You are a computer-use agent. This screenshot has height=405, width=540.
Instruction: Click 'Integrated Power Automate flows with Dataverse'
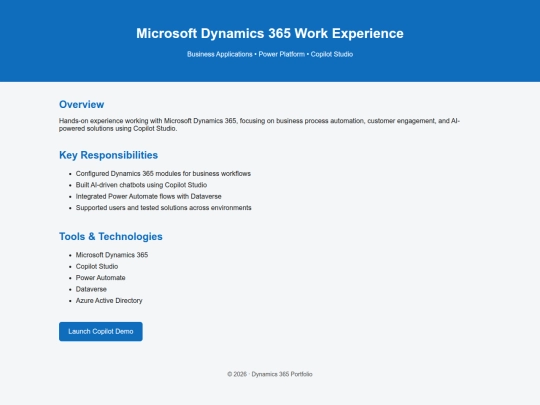click(x=148, y=196)
